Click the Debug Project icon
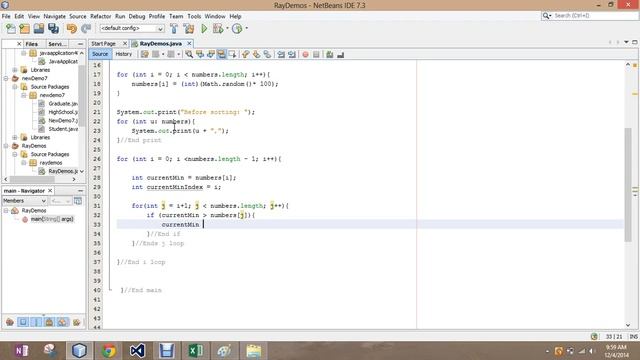Image resolution: width=640 pixels, height=360 pixels. (218, 29)
